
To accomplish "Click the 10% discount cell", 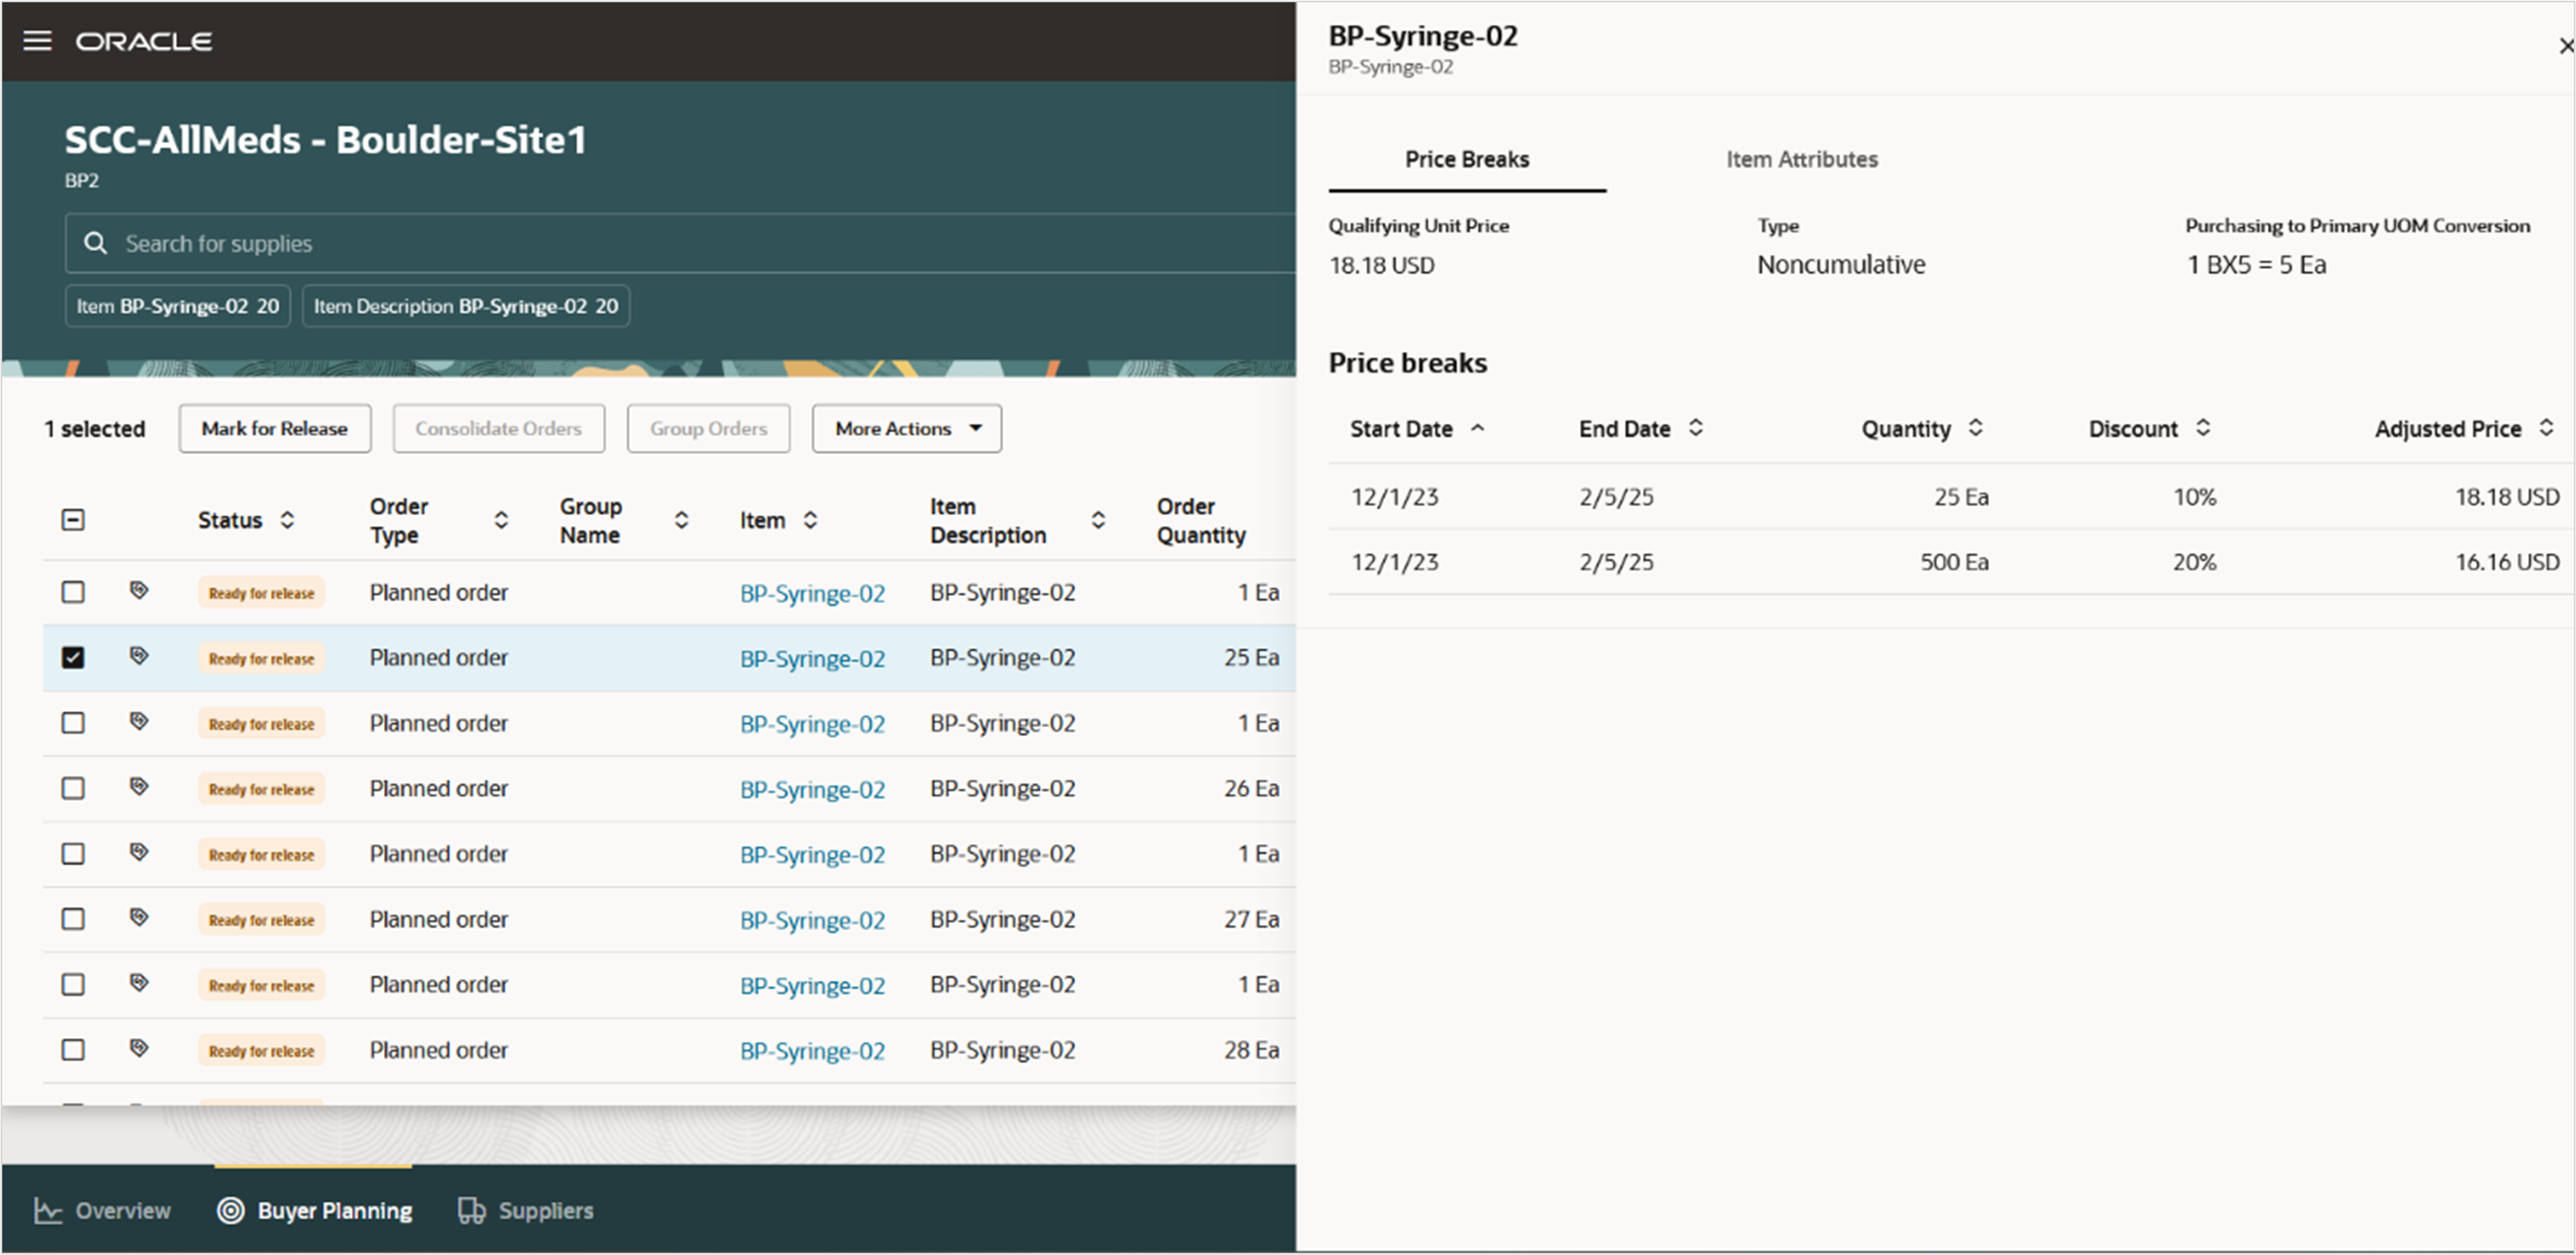I will coord(2194,497).
